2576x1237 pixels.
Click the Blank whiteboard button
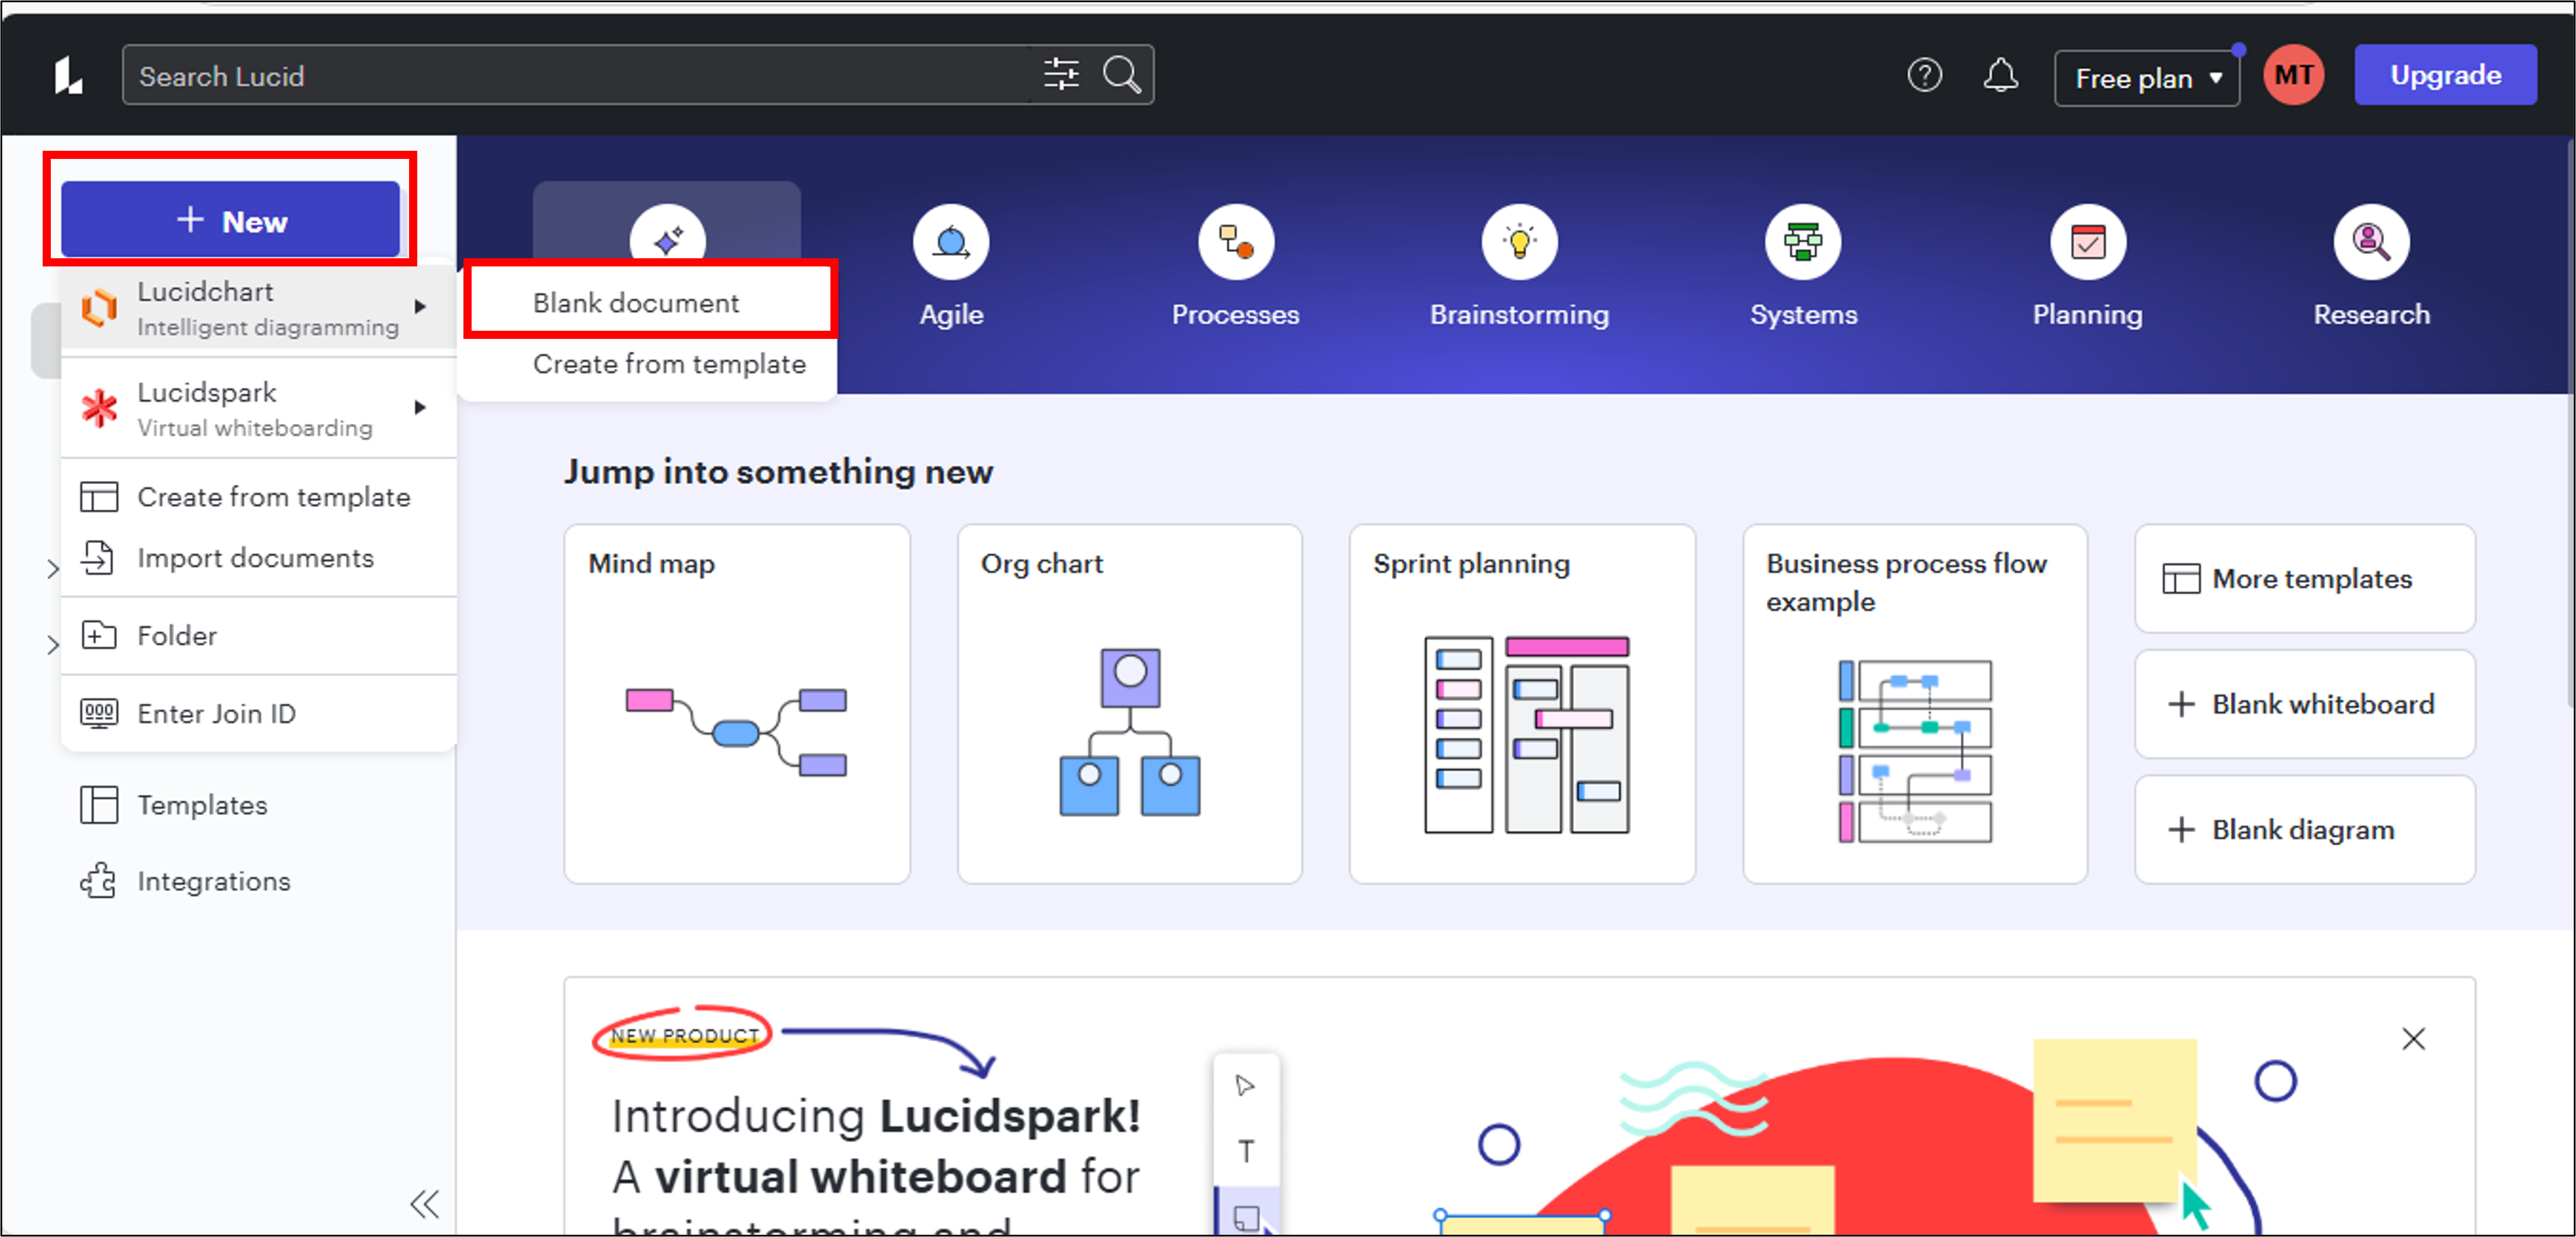2304,704
